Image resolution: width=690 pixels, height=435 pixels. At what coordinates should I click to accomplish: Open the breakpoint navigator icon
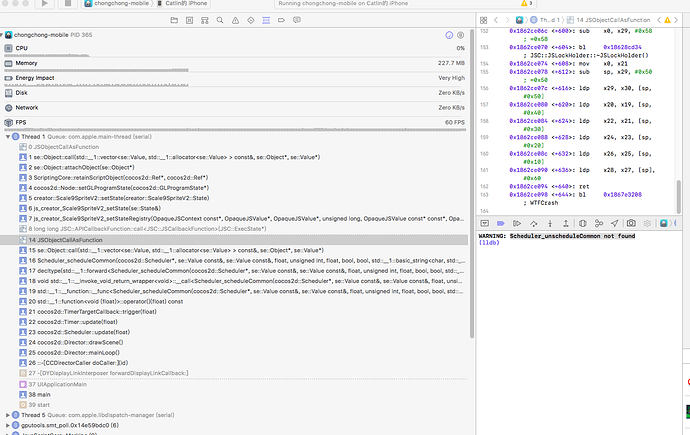[x=281, y=20]
